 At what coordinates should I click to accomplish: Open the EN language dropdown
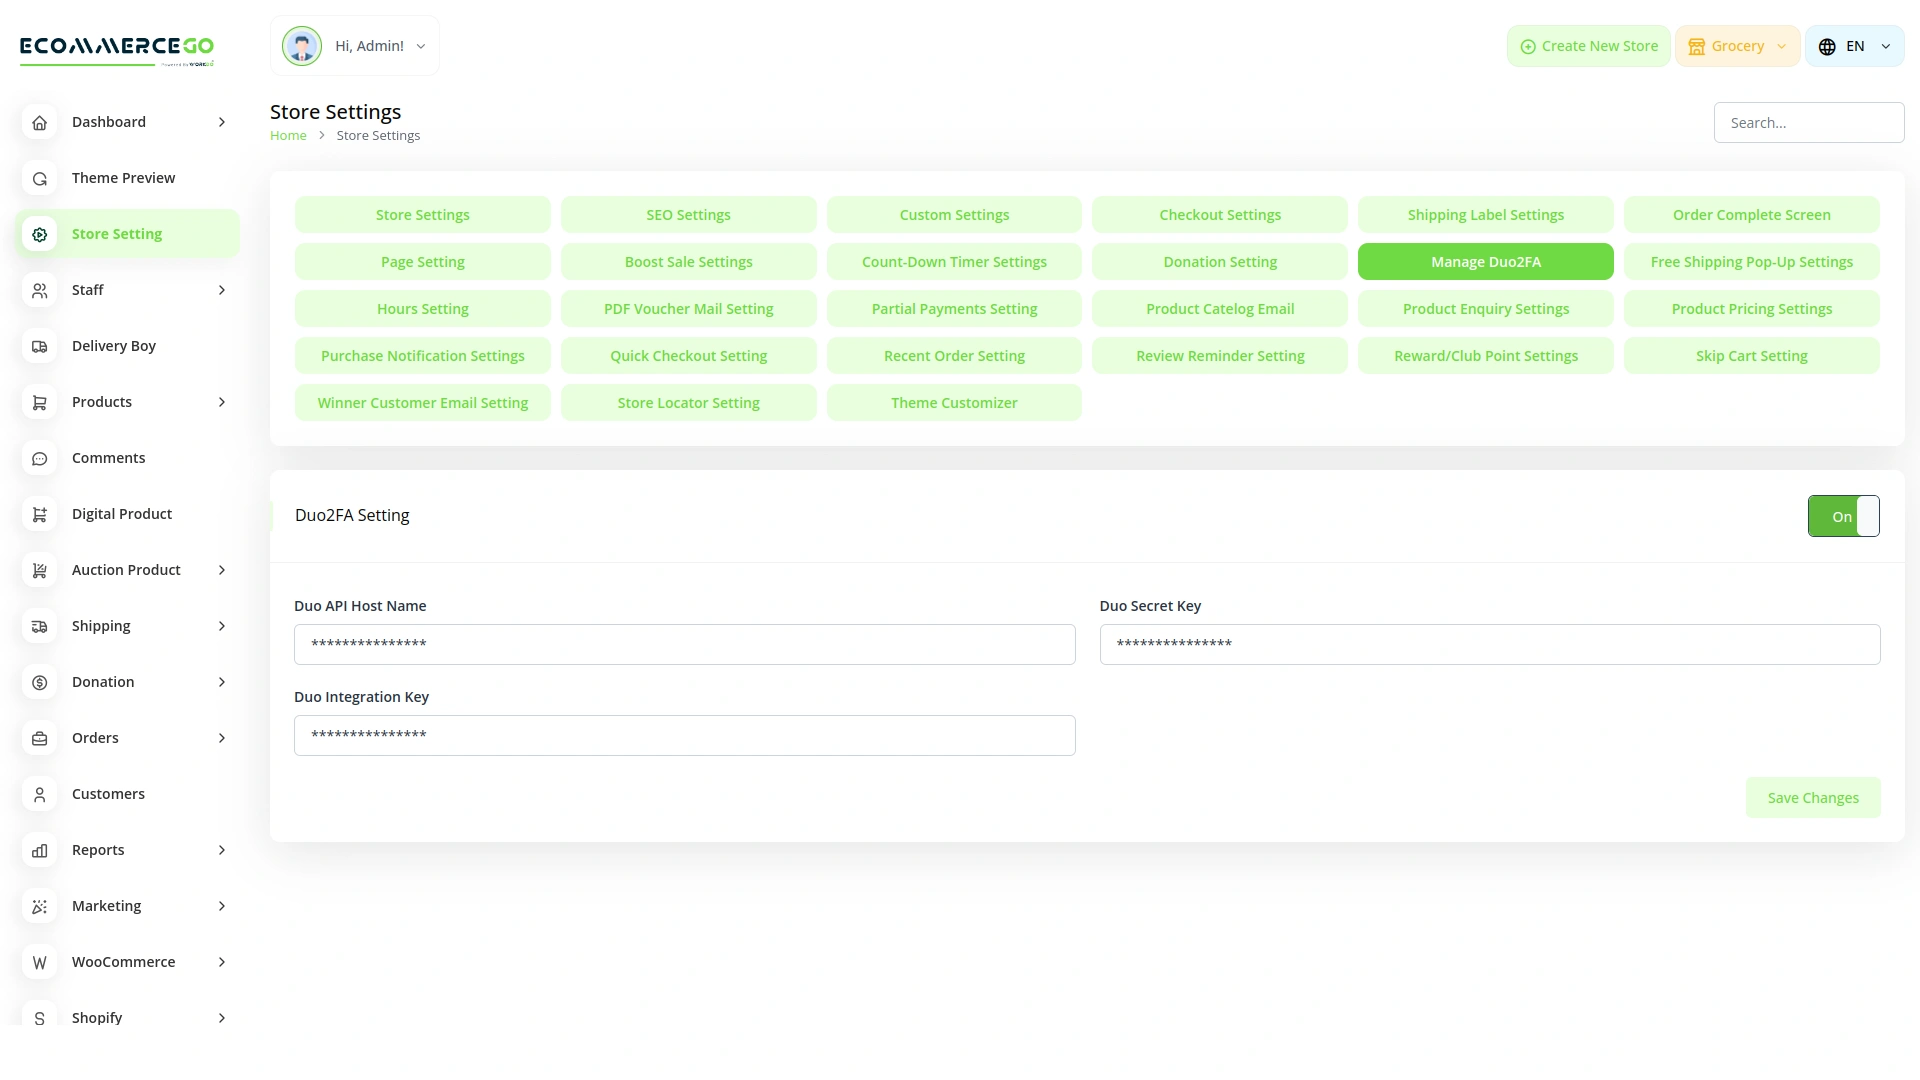click(x=1855, y=46)
